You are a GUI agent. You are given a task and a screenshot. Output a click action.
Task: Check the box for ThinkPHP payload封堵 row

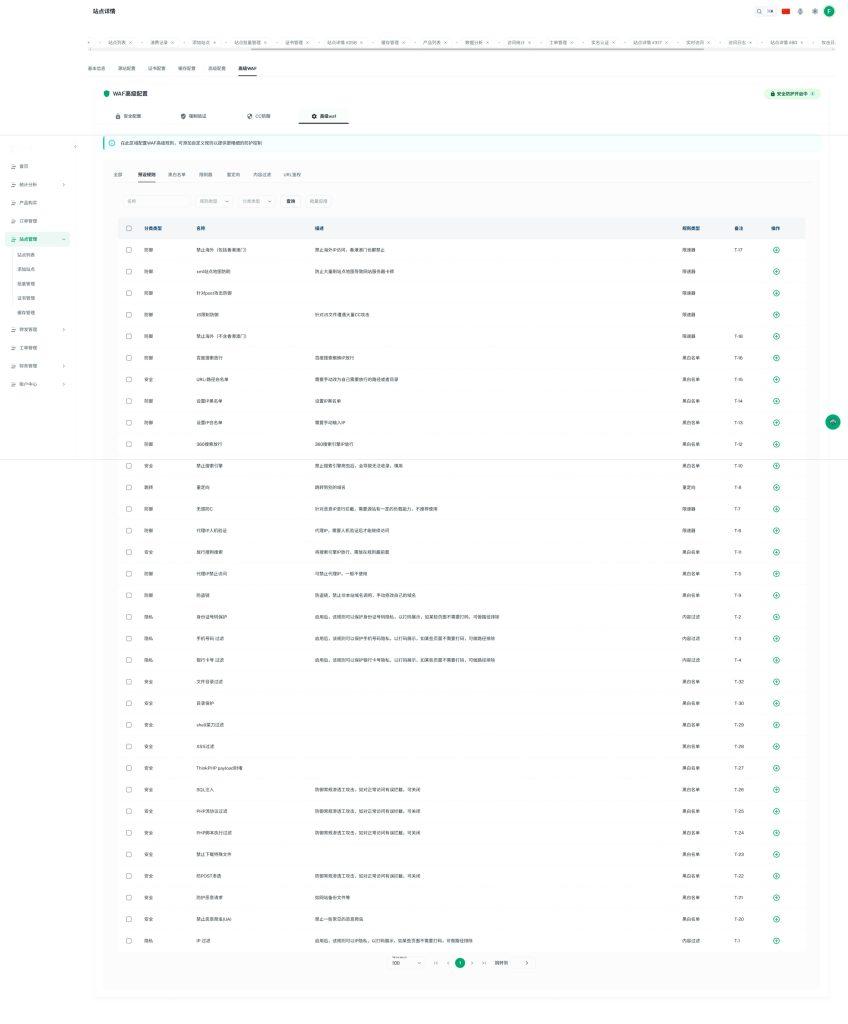129,768
